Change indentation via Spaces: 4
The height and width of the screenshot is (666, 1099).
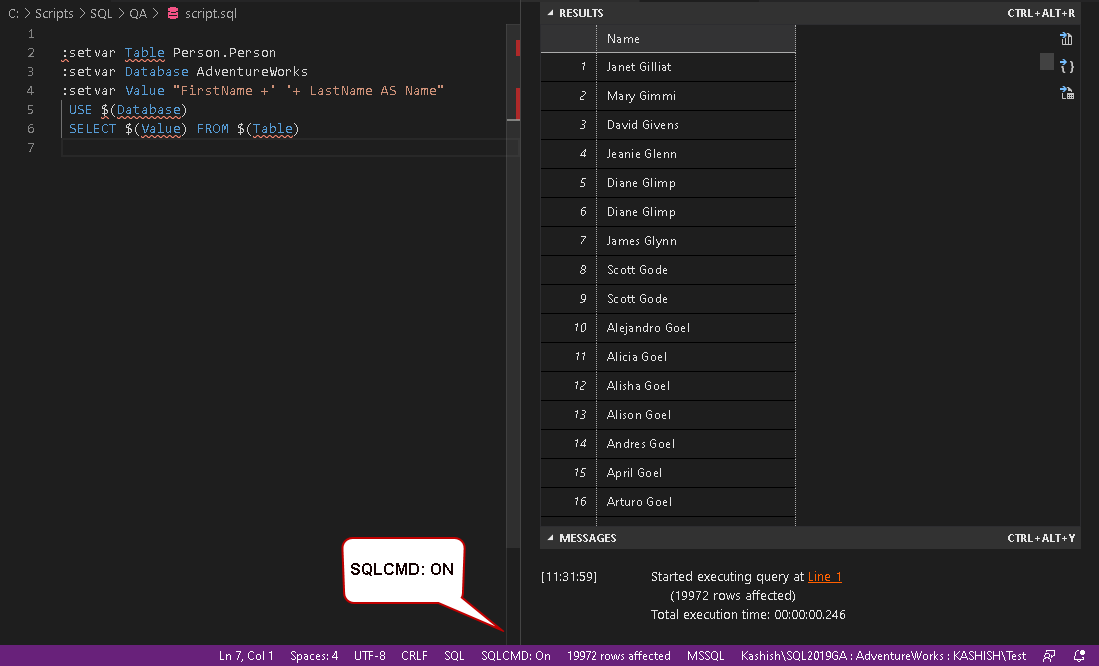click(314, 655)
